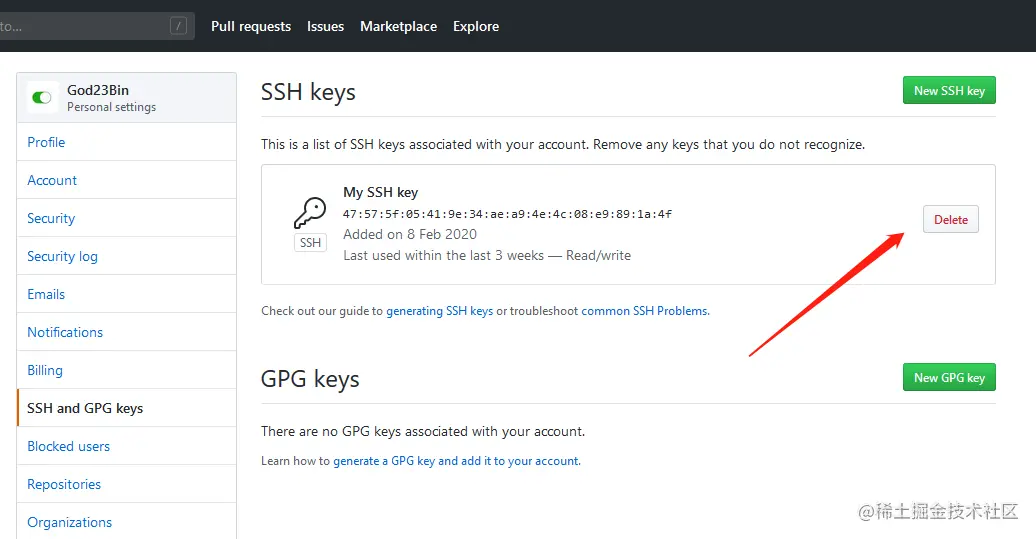Click the search slash shortcut icon
1036x539 pixels.
coord(178,26)
